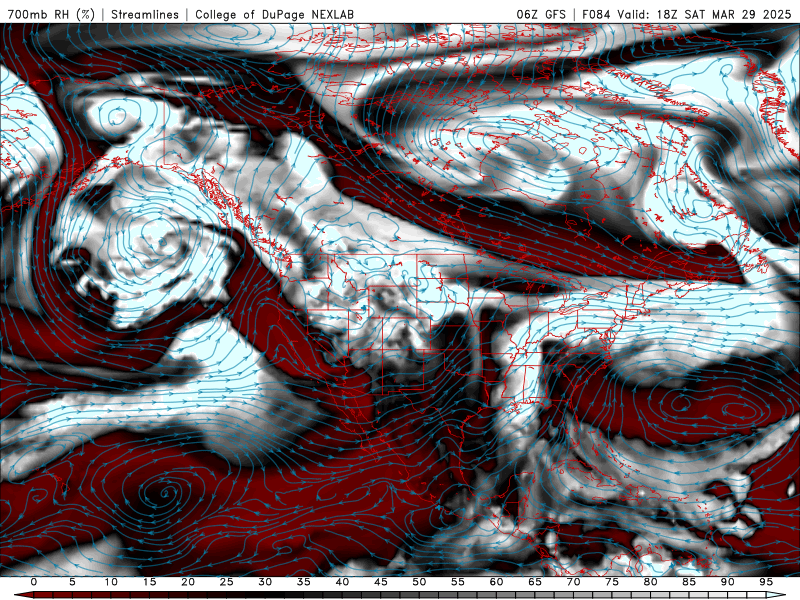Select the "Streamlines" header label
Screen dimensions: 800x600
tap(145, 14)
